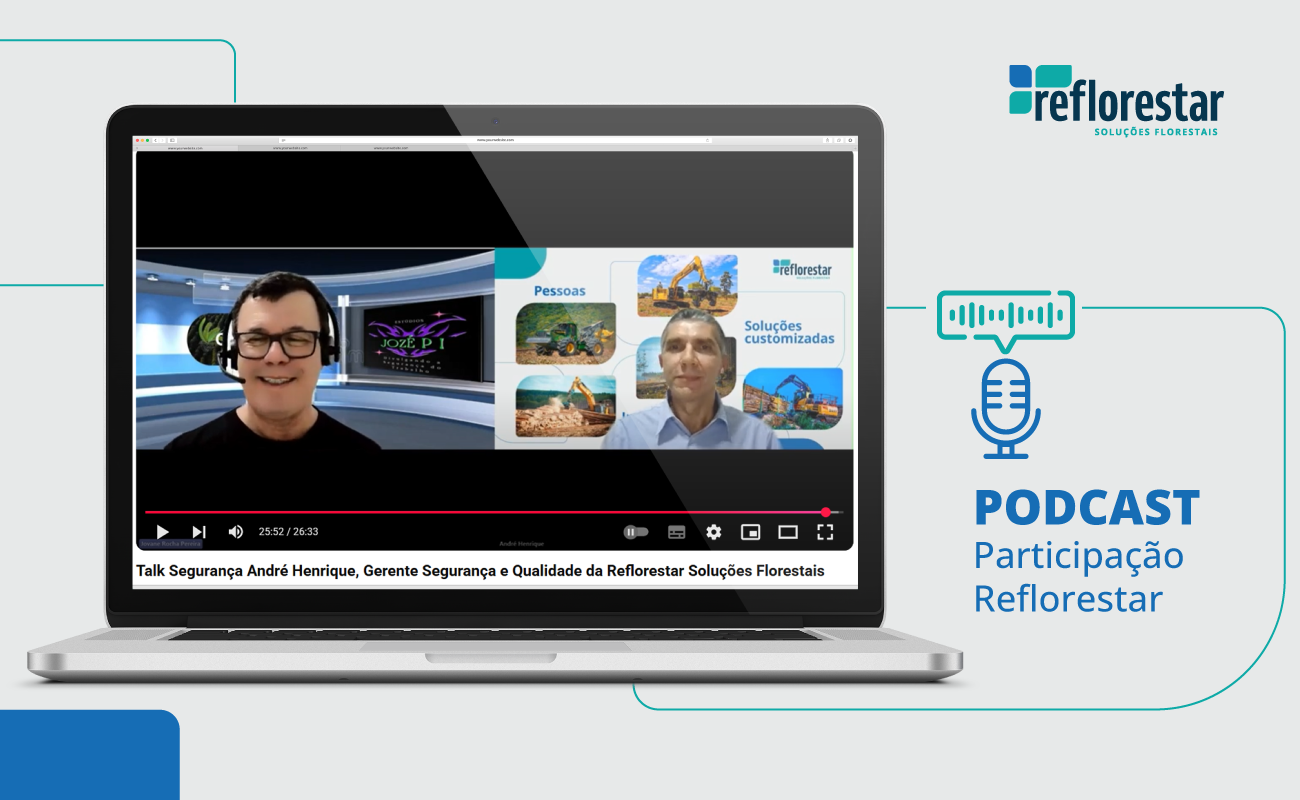The width and height of the screenshot is (1300, 800).
Task: Click the 25:52 / 26:33 time display
Action: [x=288, y=532]
